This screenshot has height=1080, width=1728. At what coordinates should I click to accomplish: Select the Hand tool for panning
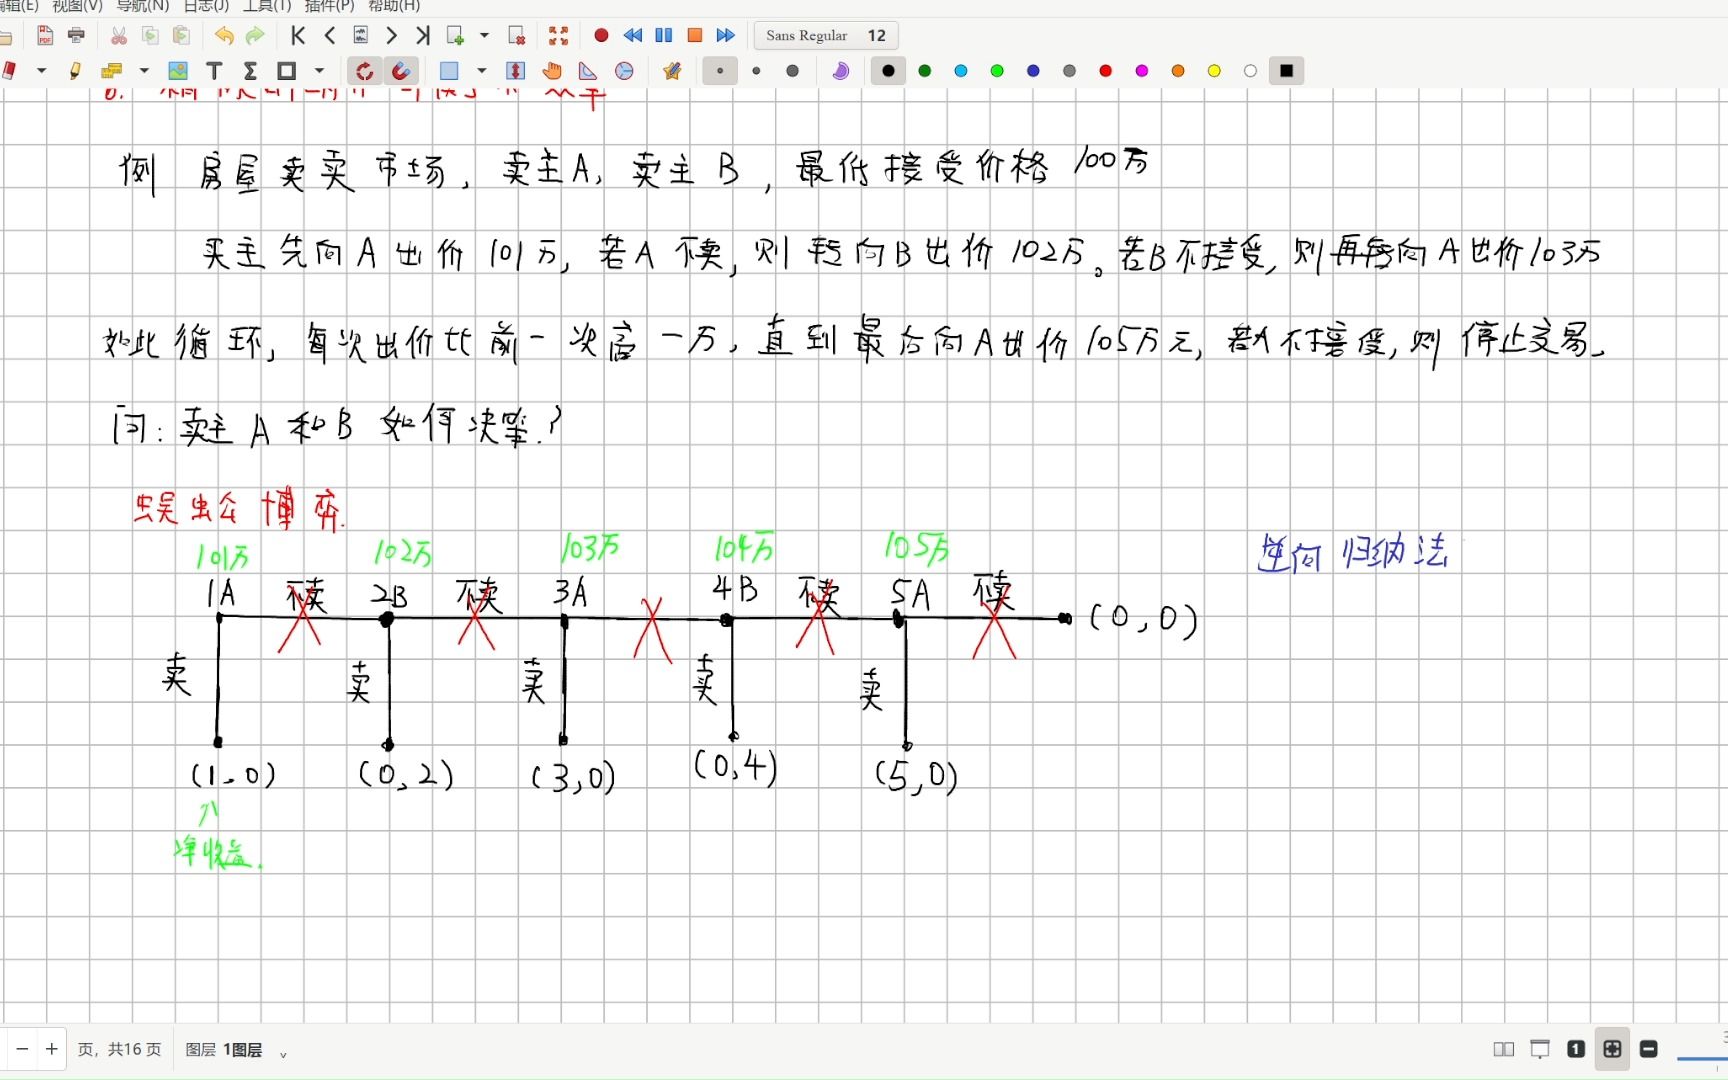click(551, 70)
